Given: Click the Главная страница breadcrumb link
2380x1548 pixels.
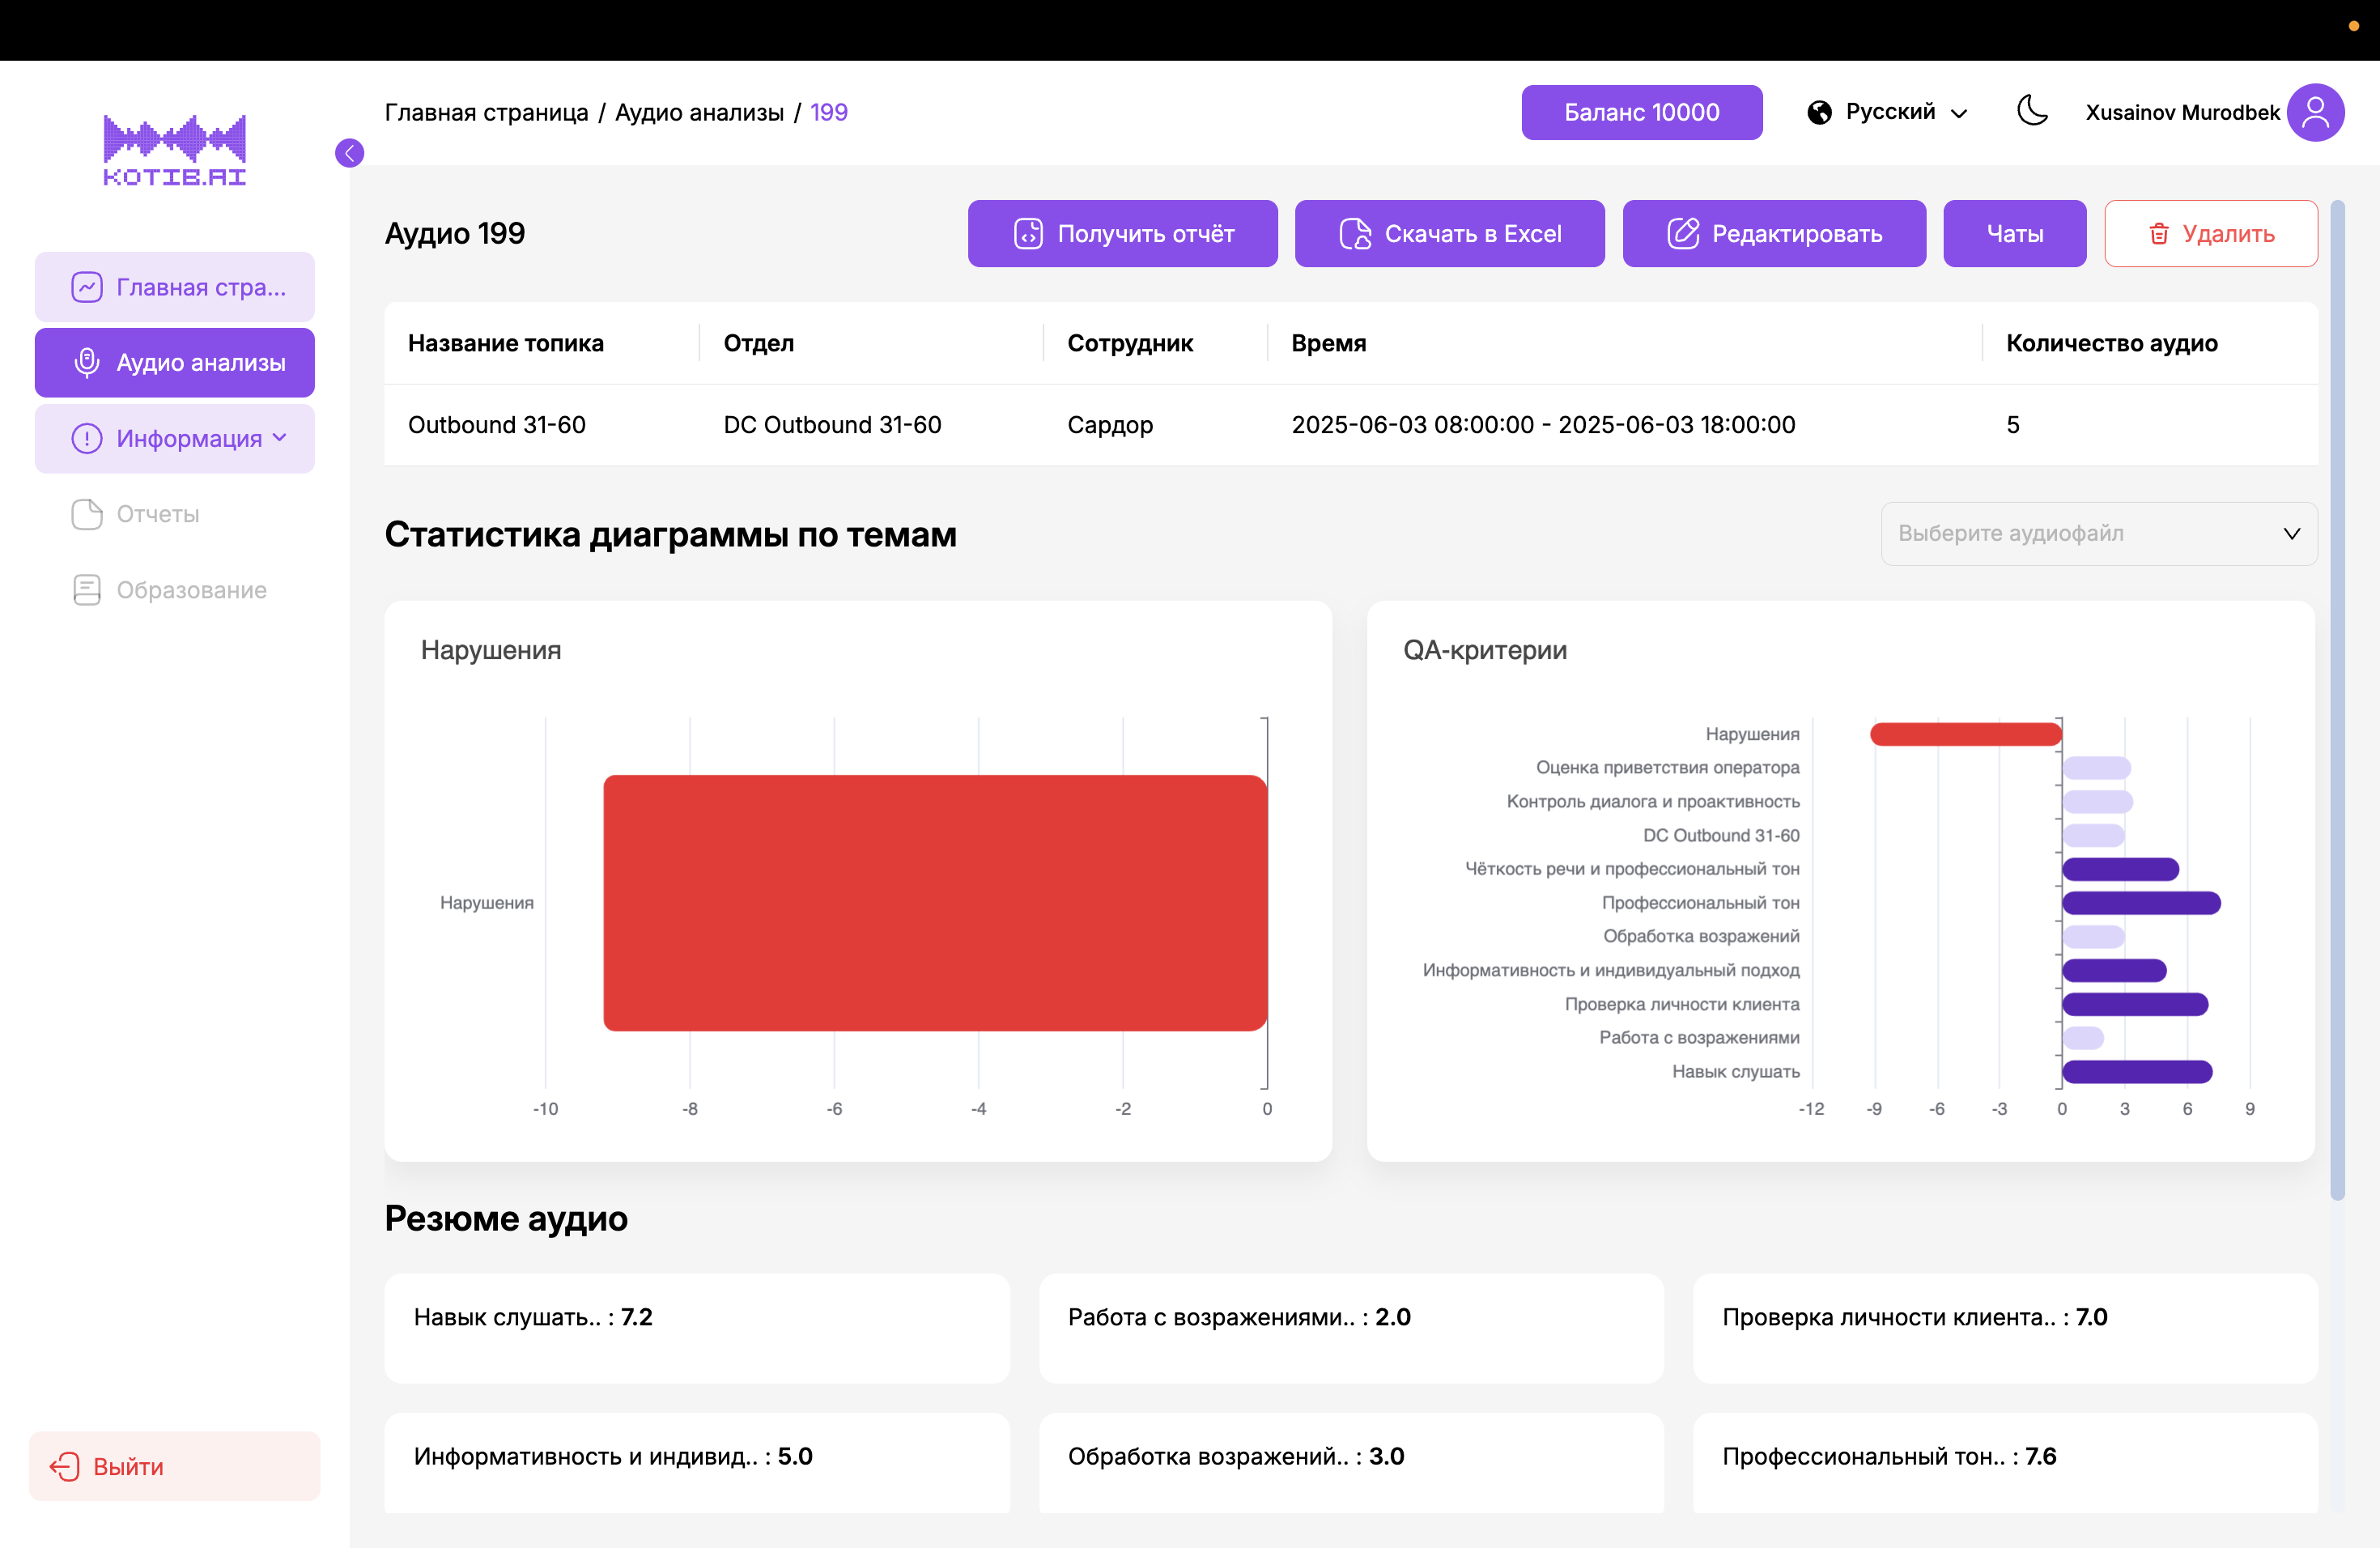Looking at the screenshot, I should (x=486, y=112).
